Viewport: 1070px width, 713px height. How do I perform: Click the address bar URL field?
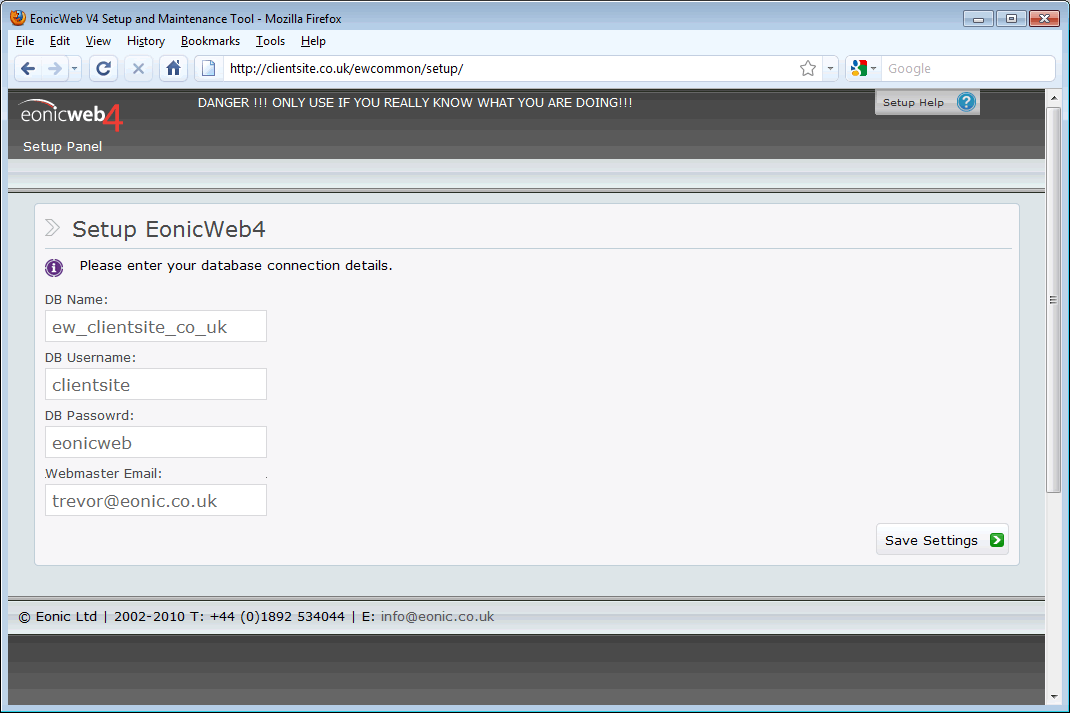click(510, 68)
